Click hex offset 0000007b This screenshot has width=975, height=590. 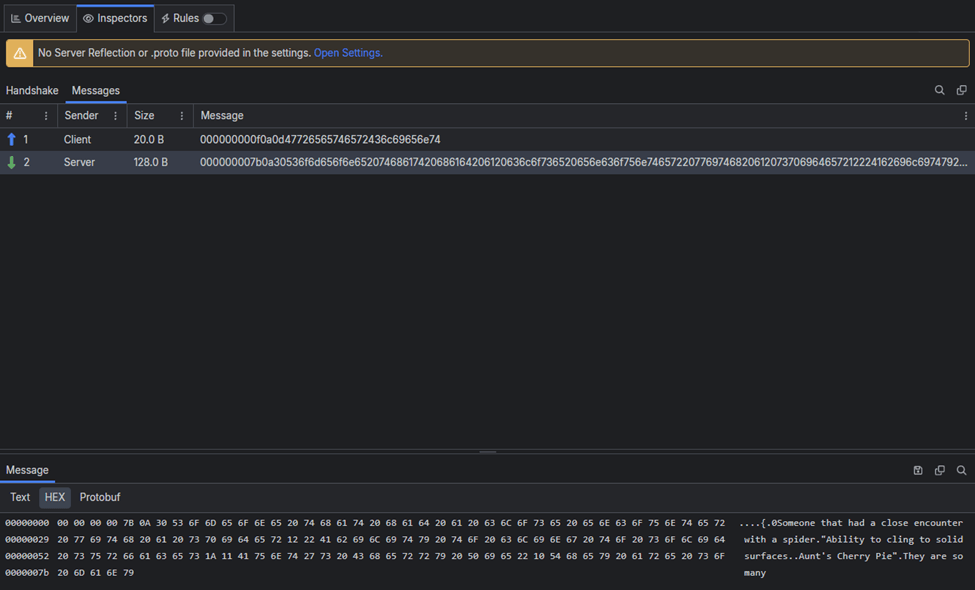point(27,573)
